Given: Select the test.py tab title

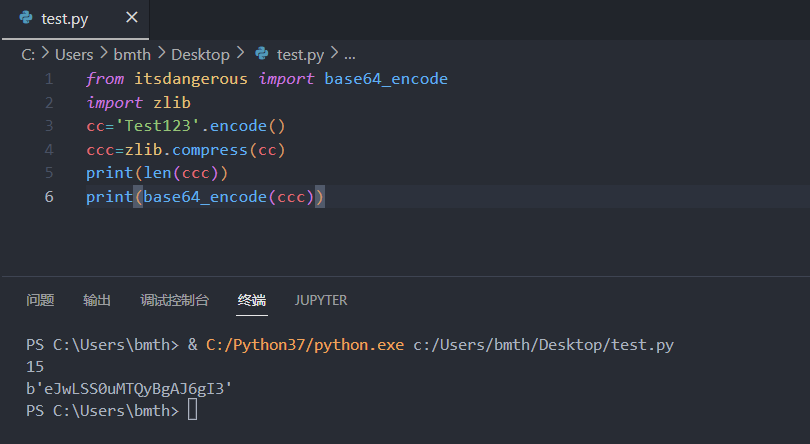Looking at the screenshot, I should (x=65, y=19).
